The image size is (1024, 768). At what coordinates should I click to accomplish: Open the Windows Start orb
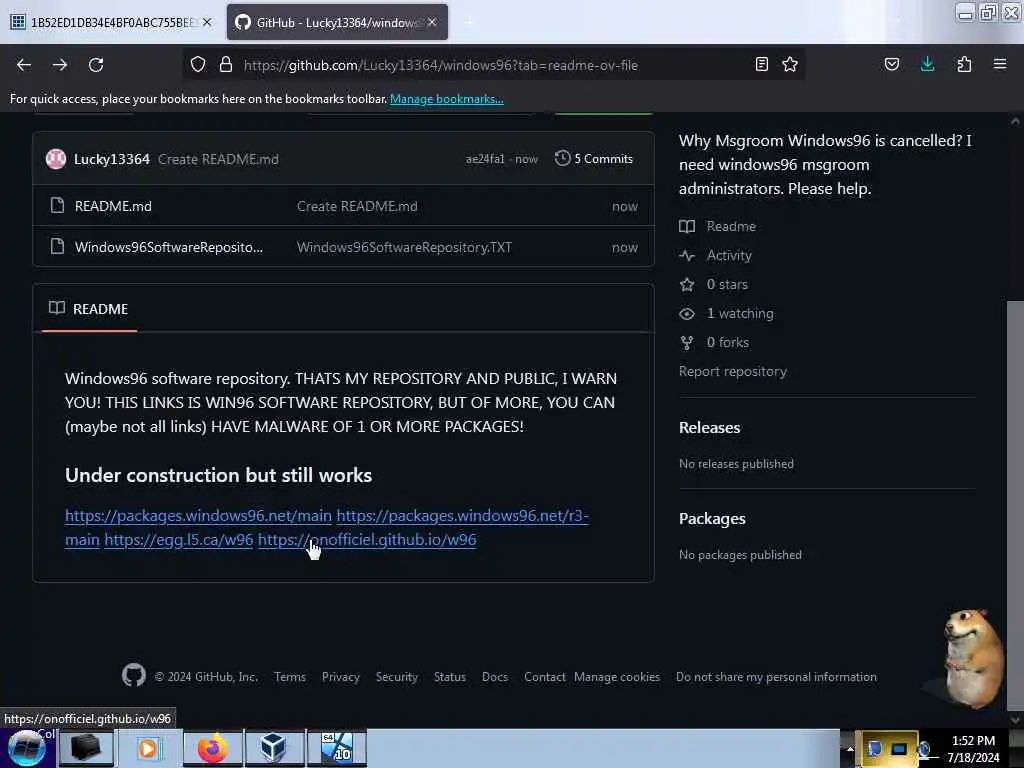tap(27, 748)
